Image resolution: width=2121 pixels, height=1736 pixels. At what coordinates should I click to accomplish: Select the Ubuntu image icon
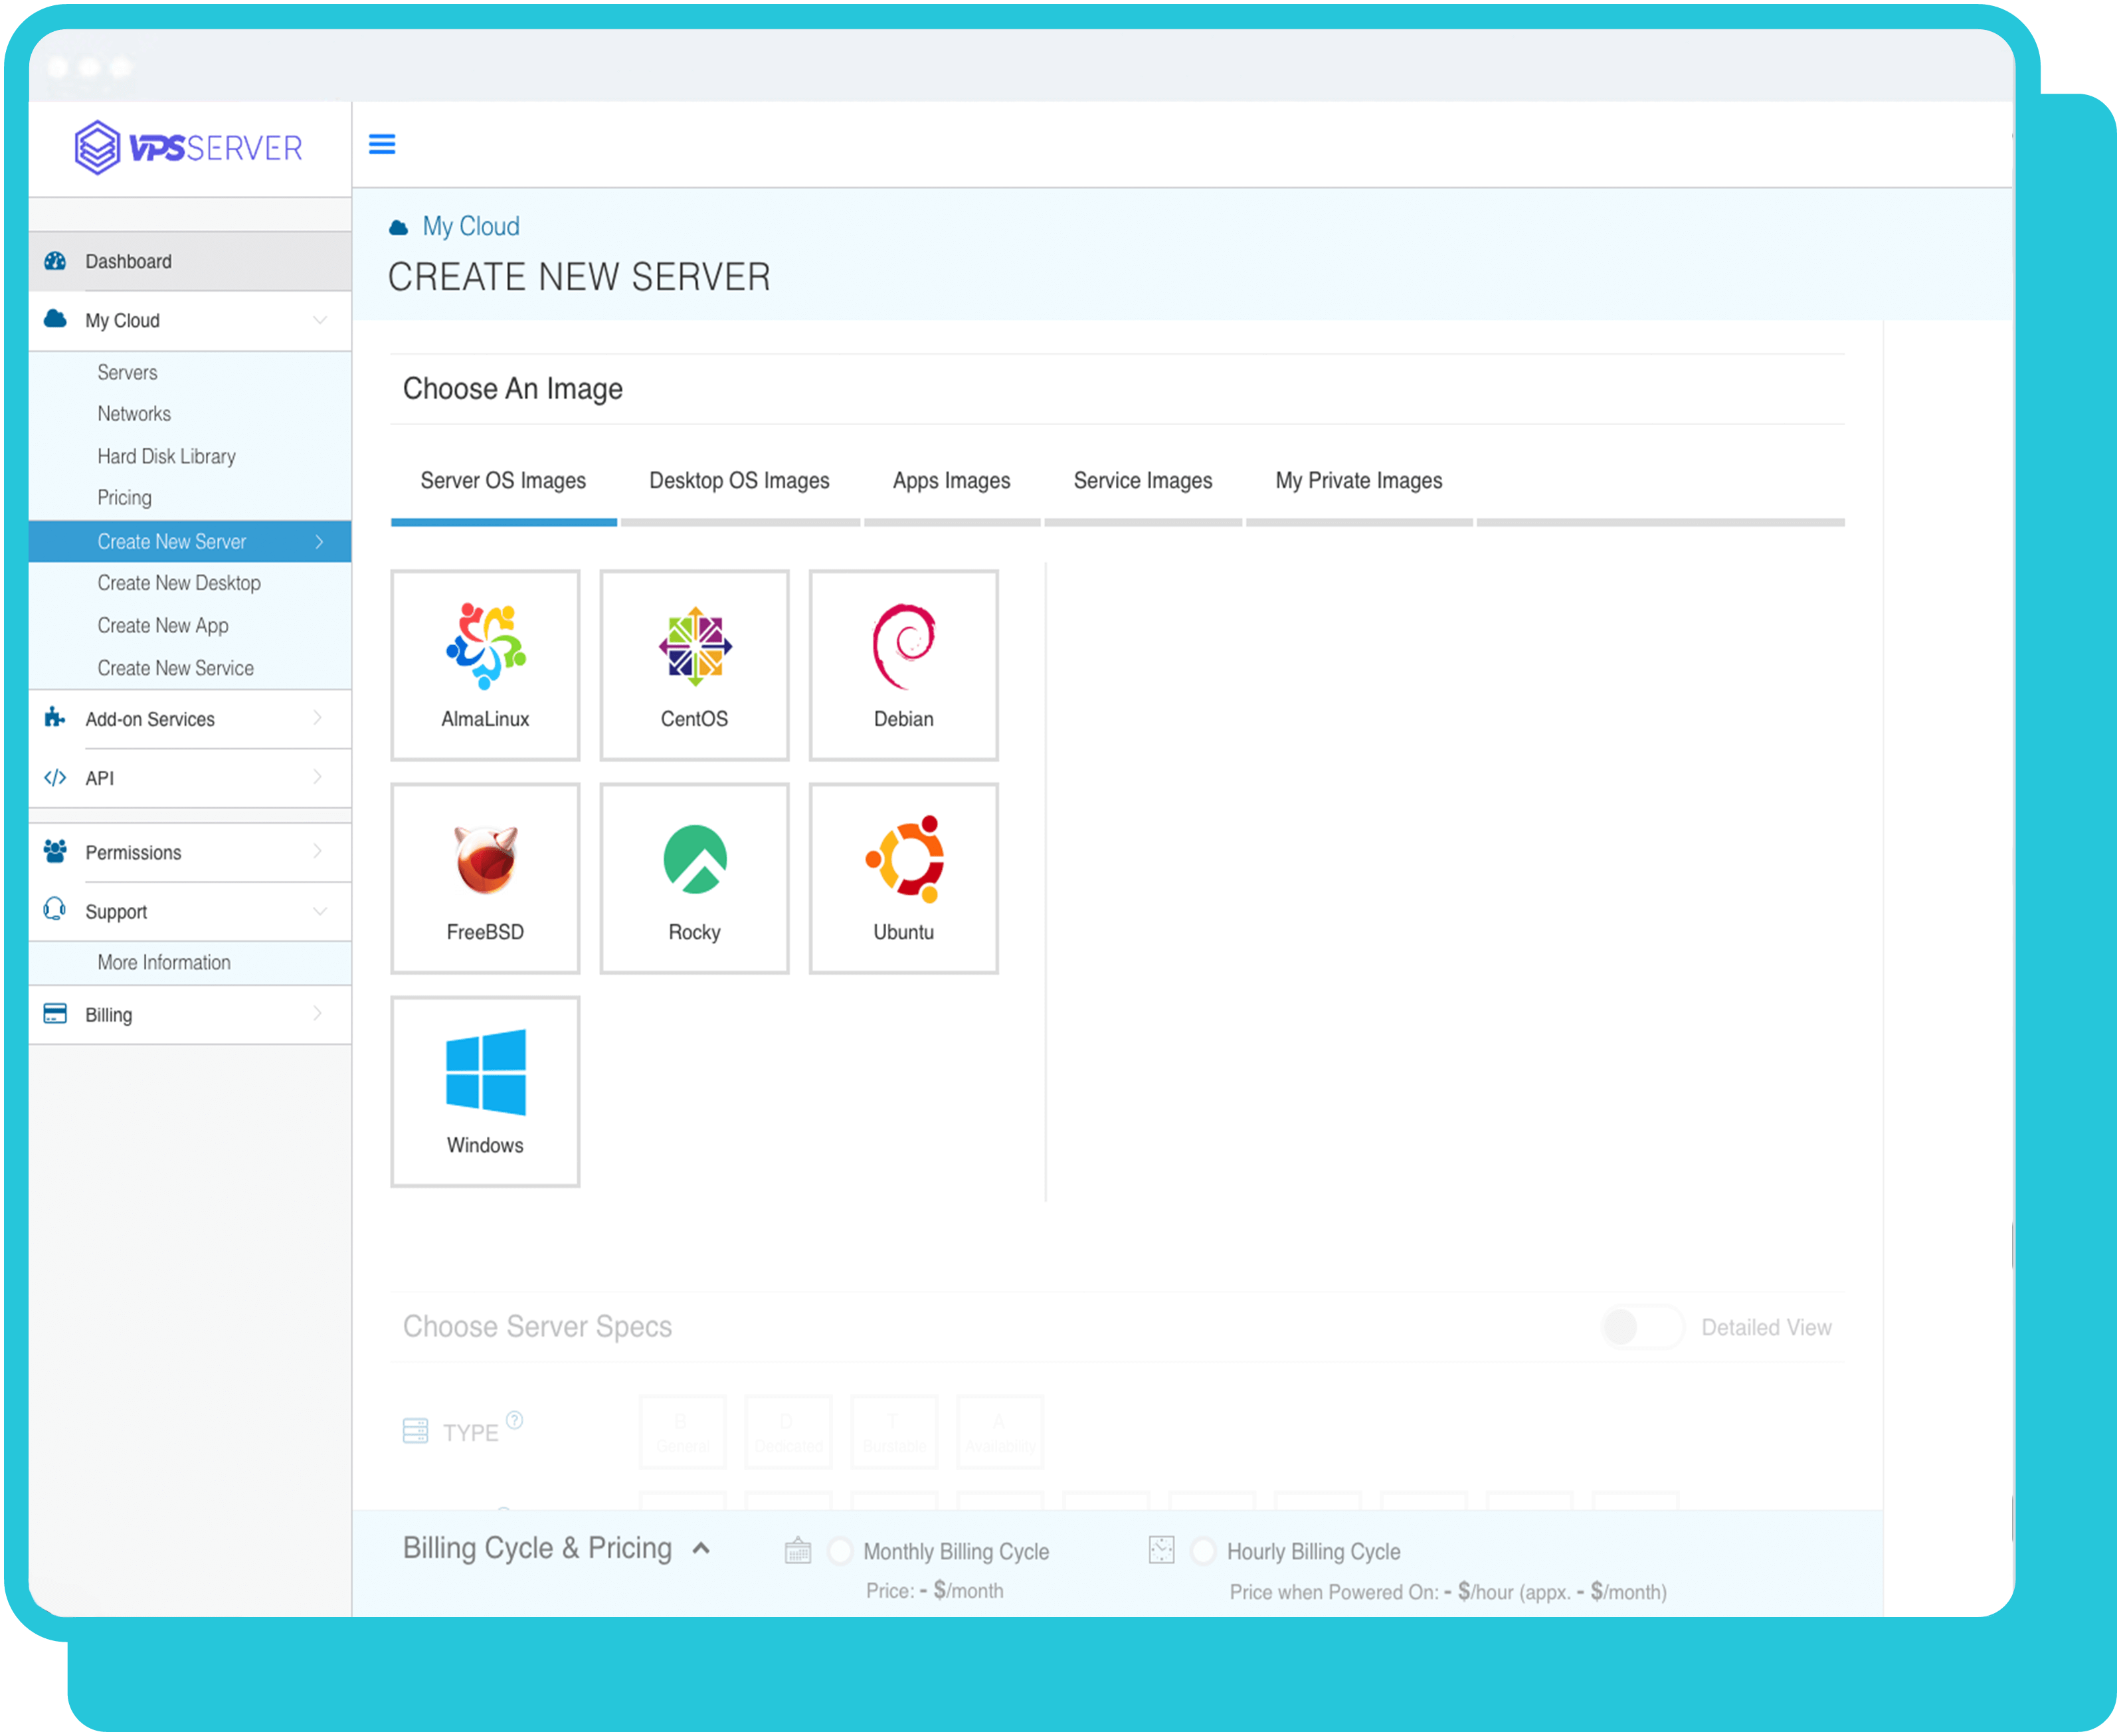click(904, 860)
